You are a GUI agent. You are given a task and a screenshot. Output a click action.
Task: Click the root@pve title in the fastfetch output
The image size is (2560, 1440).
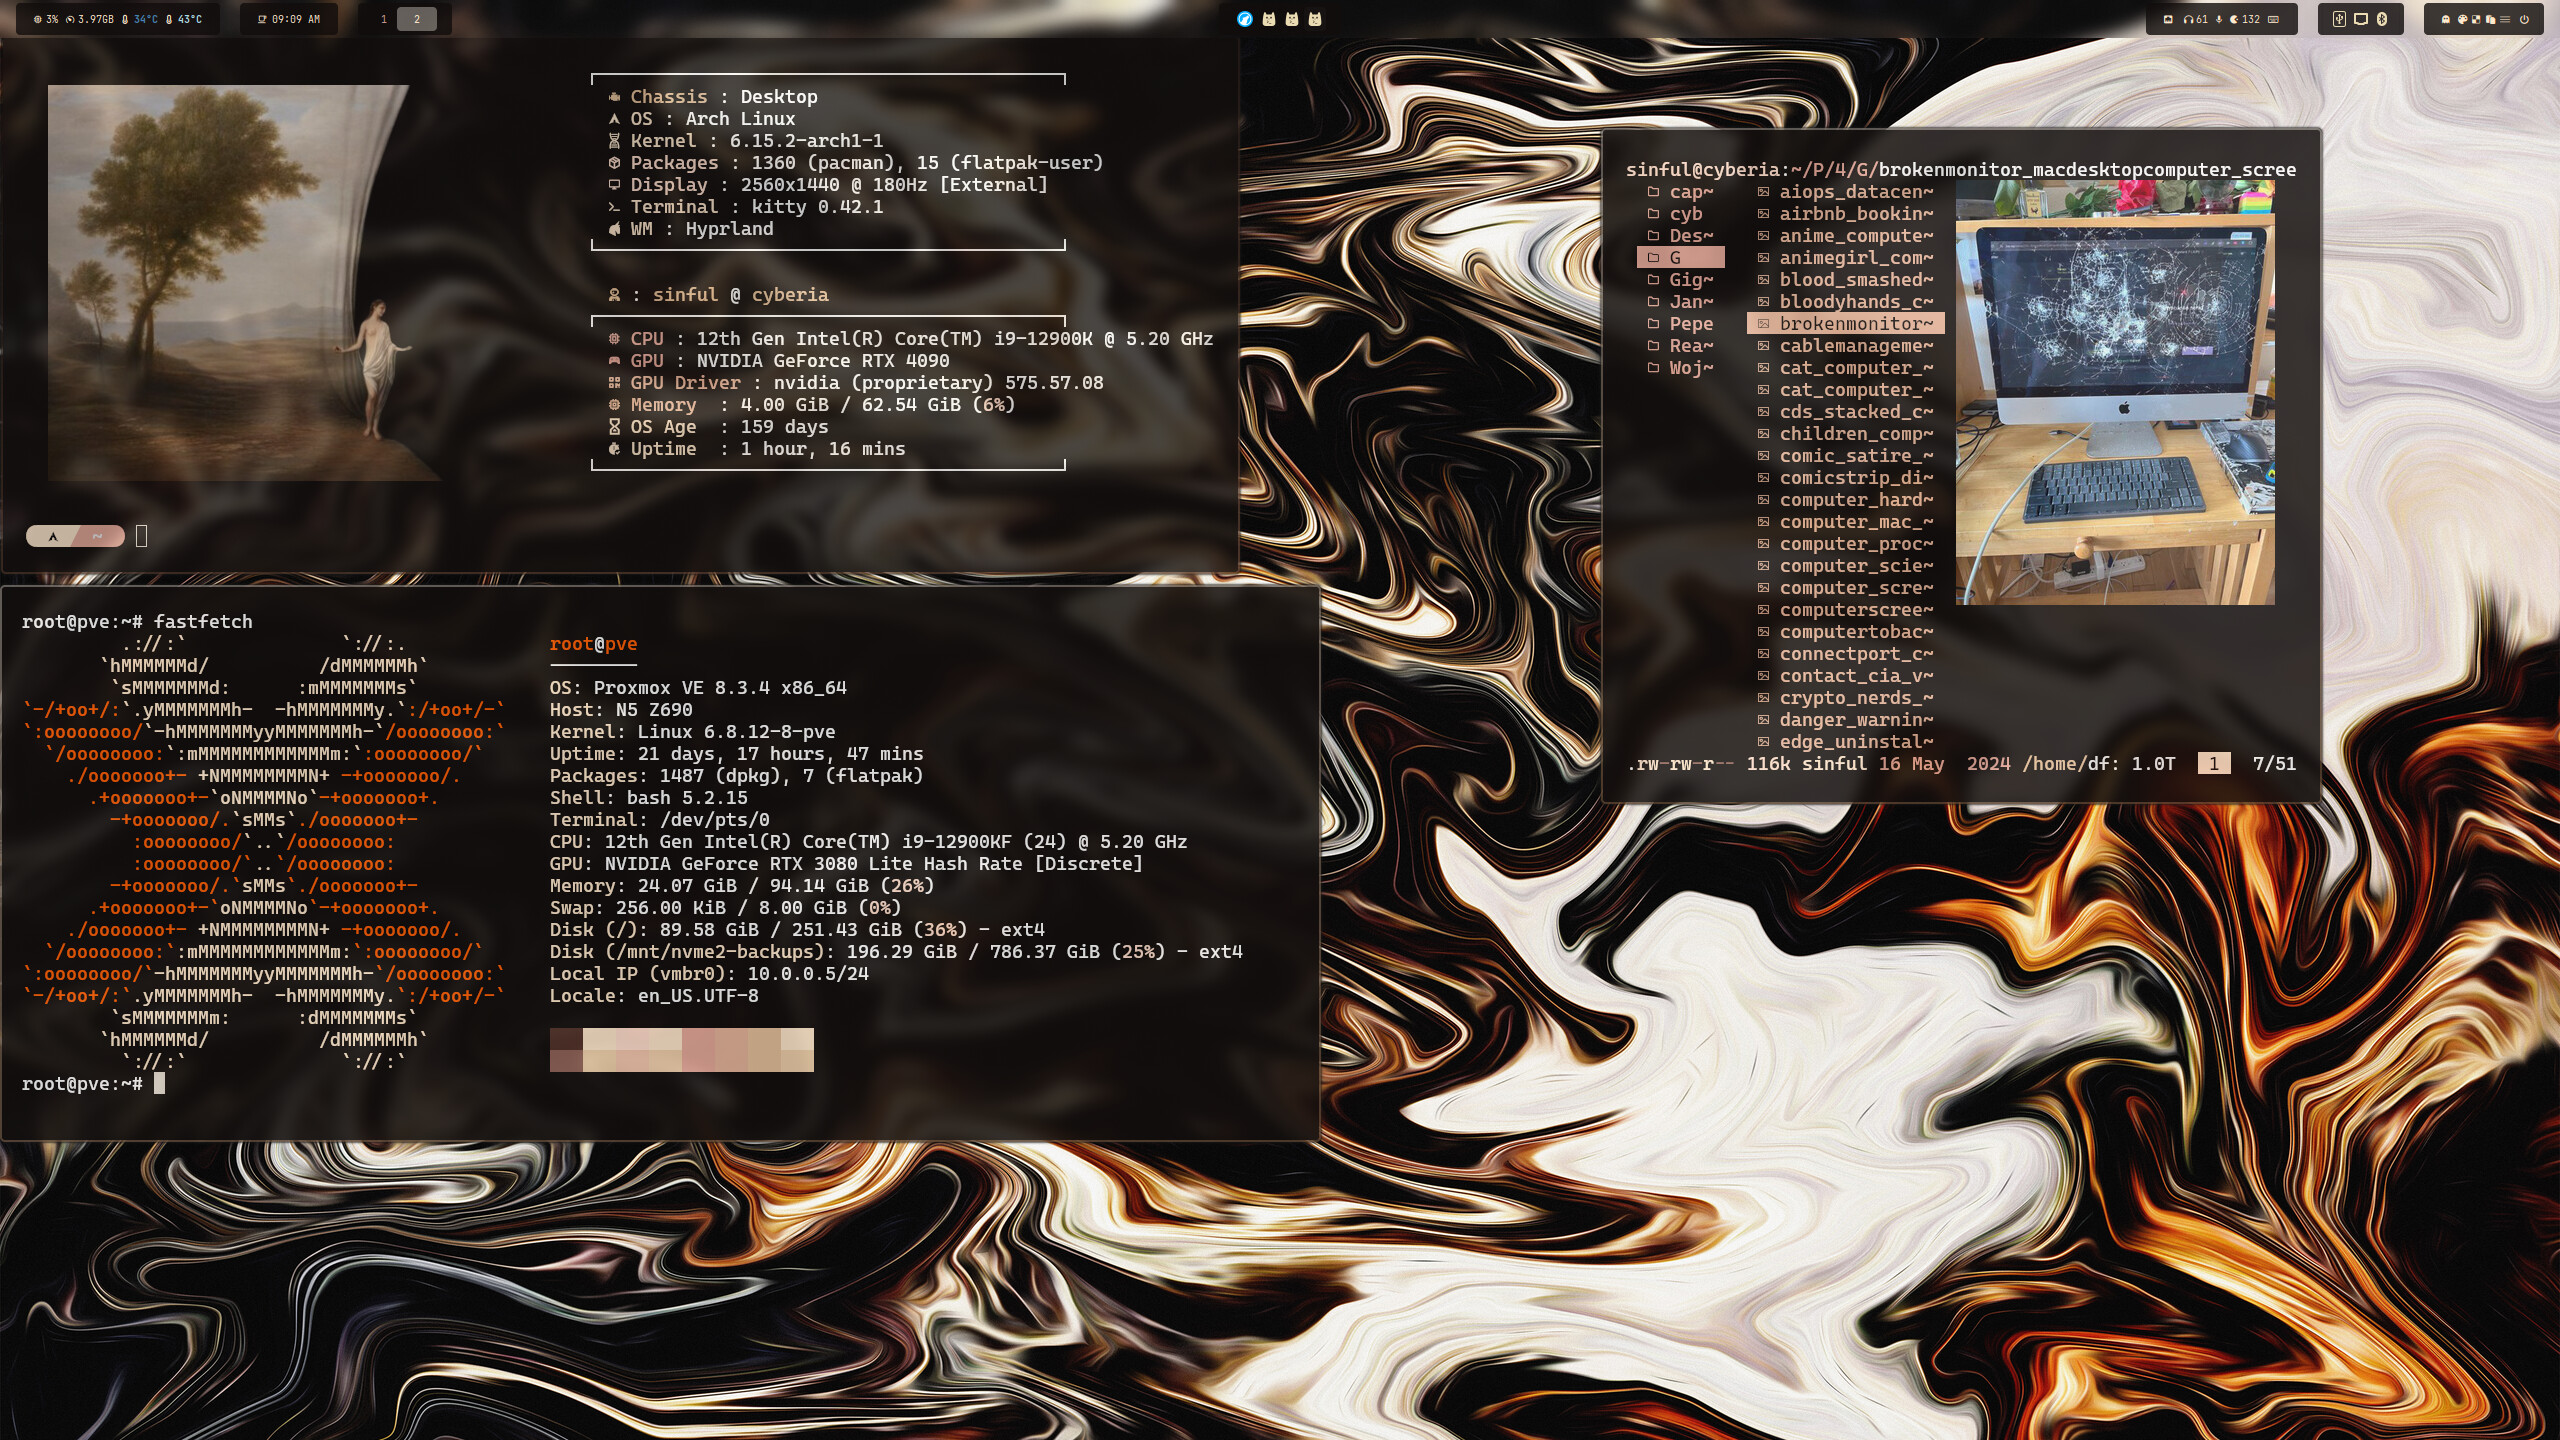[593, 644]
